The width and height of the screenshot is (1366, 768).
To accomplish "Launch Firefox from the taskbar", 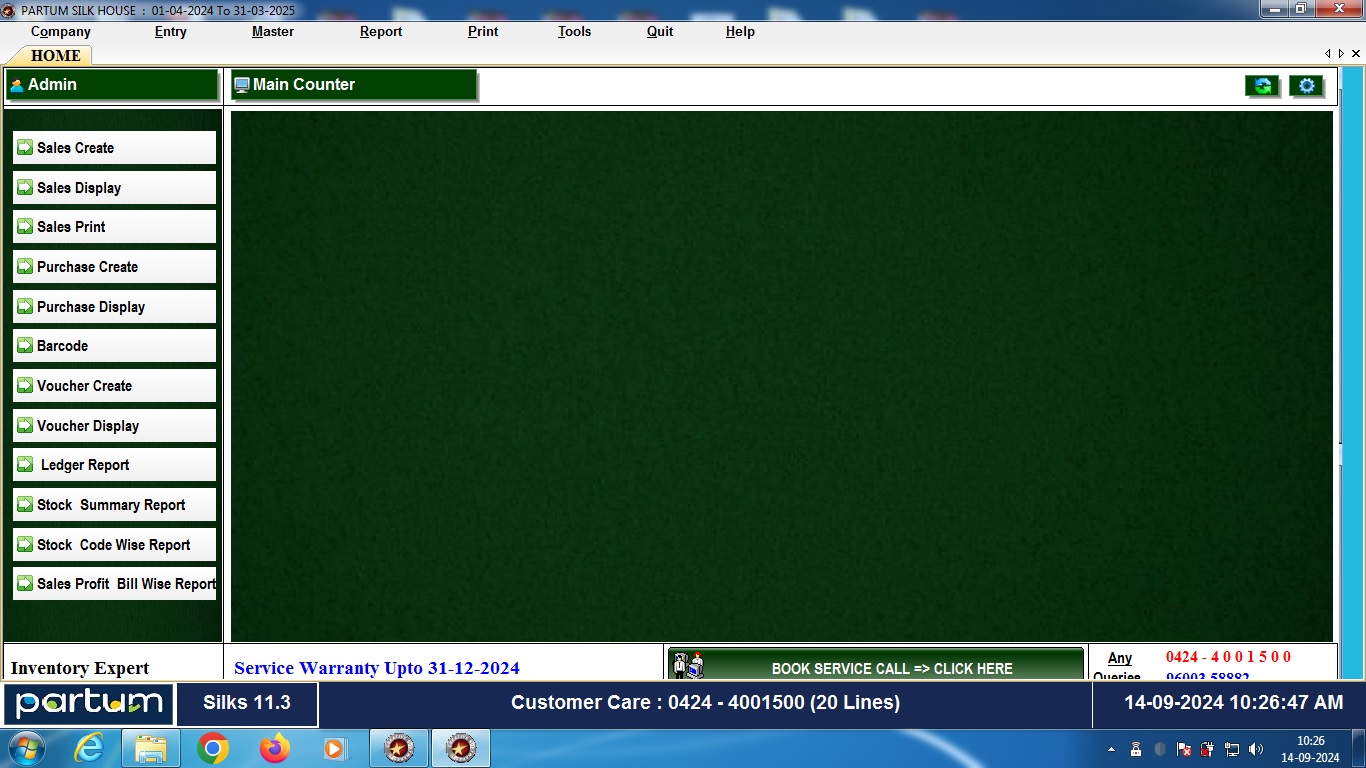I will 273,748.
